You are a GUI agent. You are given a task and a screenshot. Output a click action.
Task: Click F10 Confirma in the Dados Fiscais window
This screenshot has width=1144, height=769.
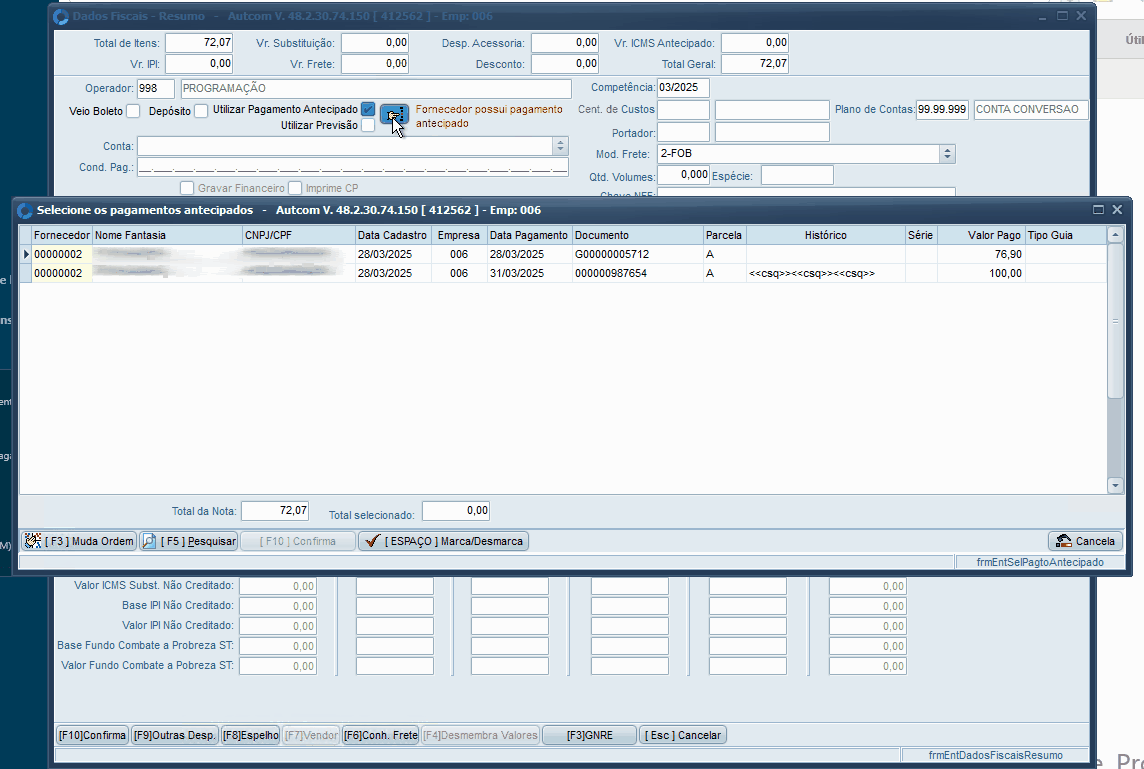tap(93, 735)
